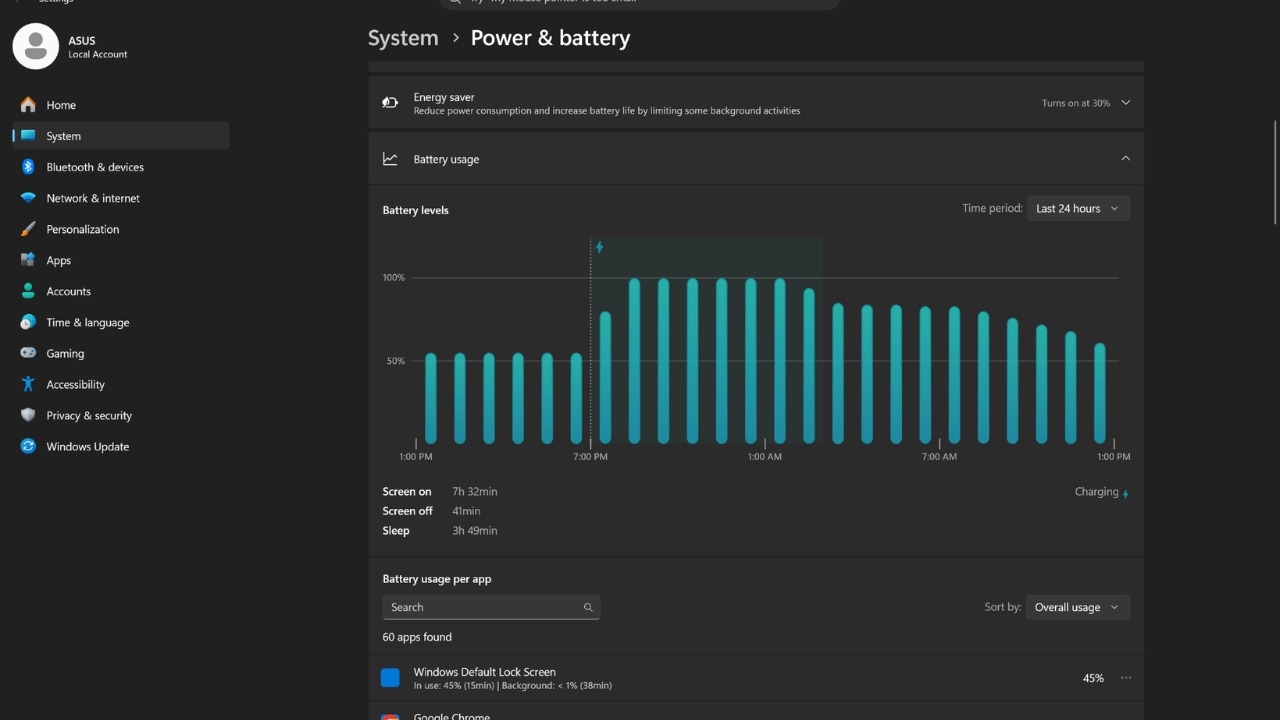Viewport: 1280px width, 720px height.
Task: Click the Search apps input field
Action: [491, 607]
